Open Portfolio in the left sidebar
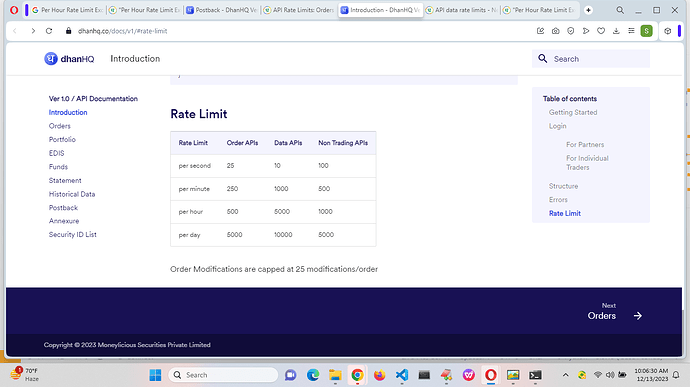 (x=62, y=140)
